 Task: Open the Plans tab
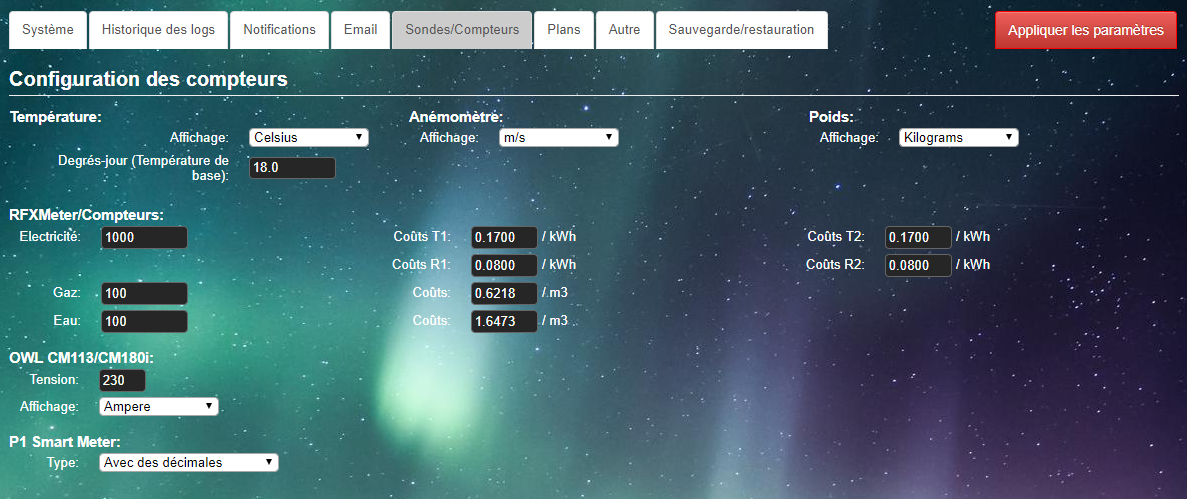(x=564, y=30)
